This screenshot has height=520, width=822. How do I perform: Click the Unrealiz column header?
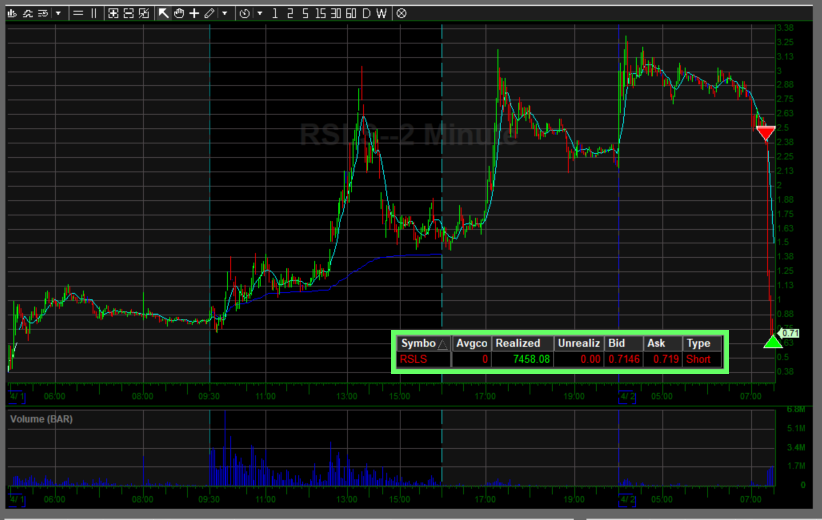[579, 343]
